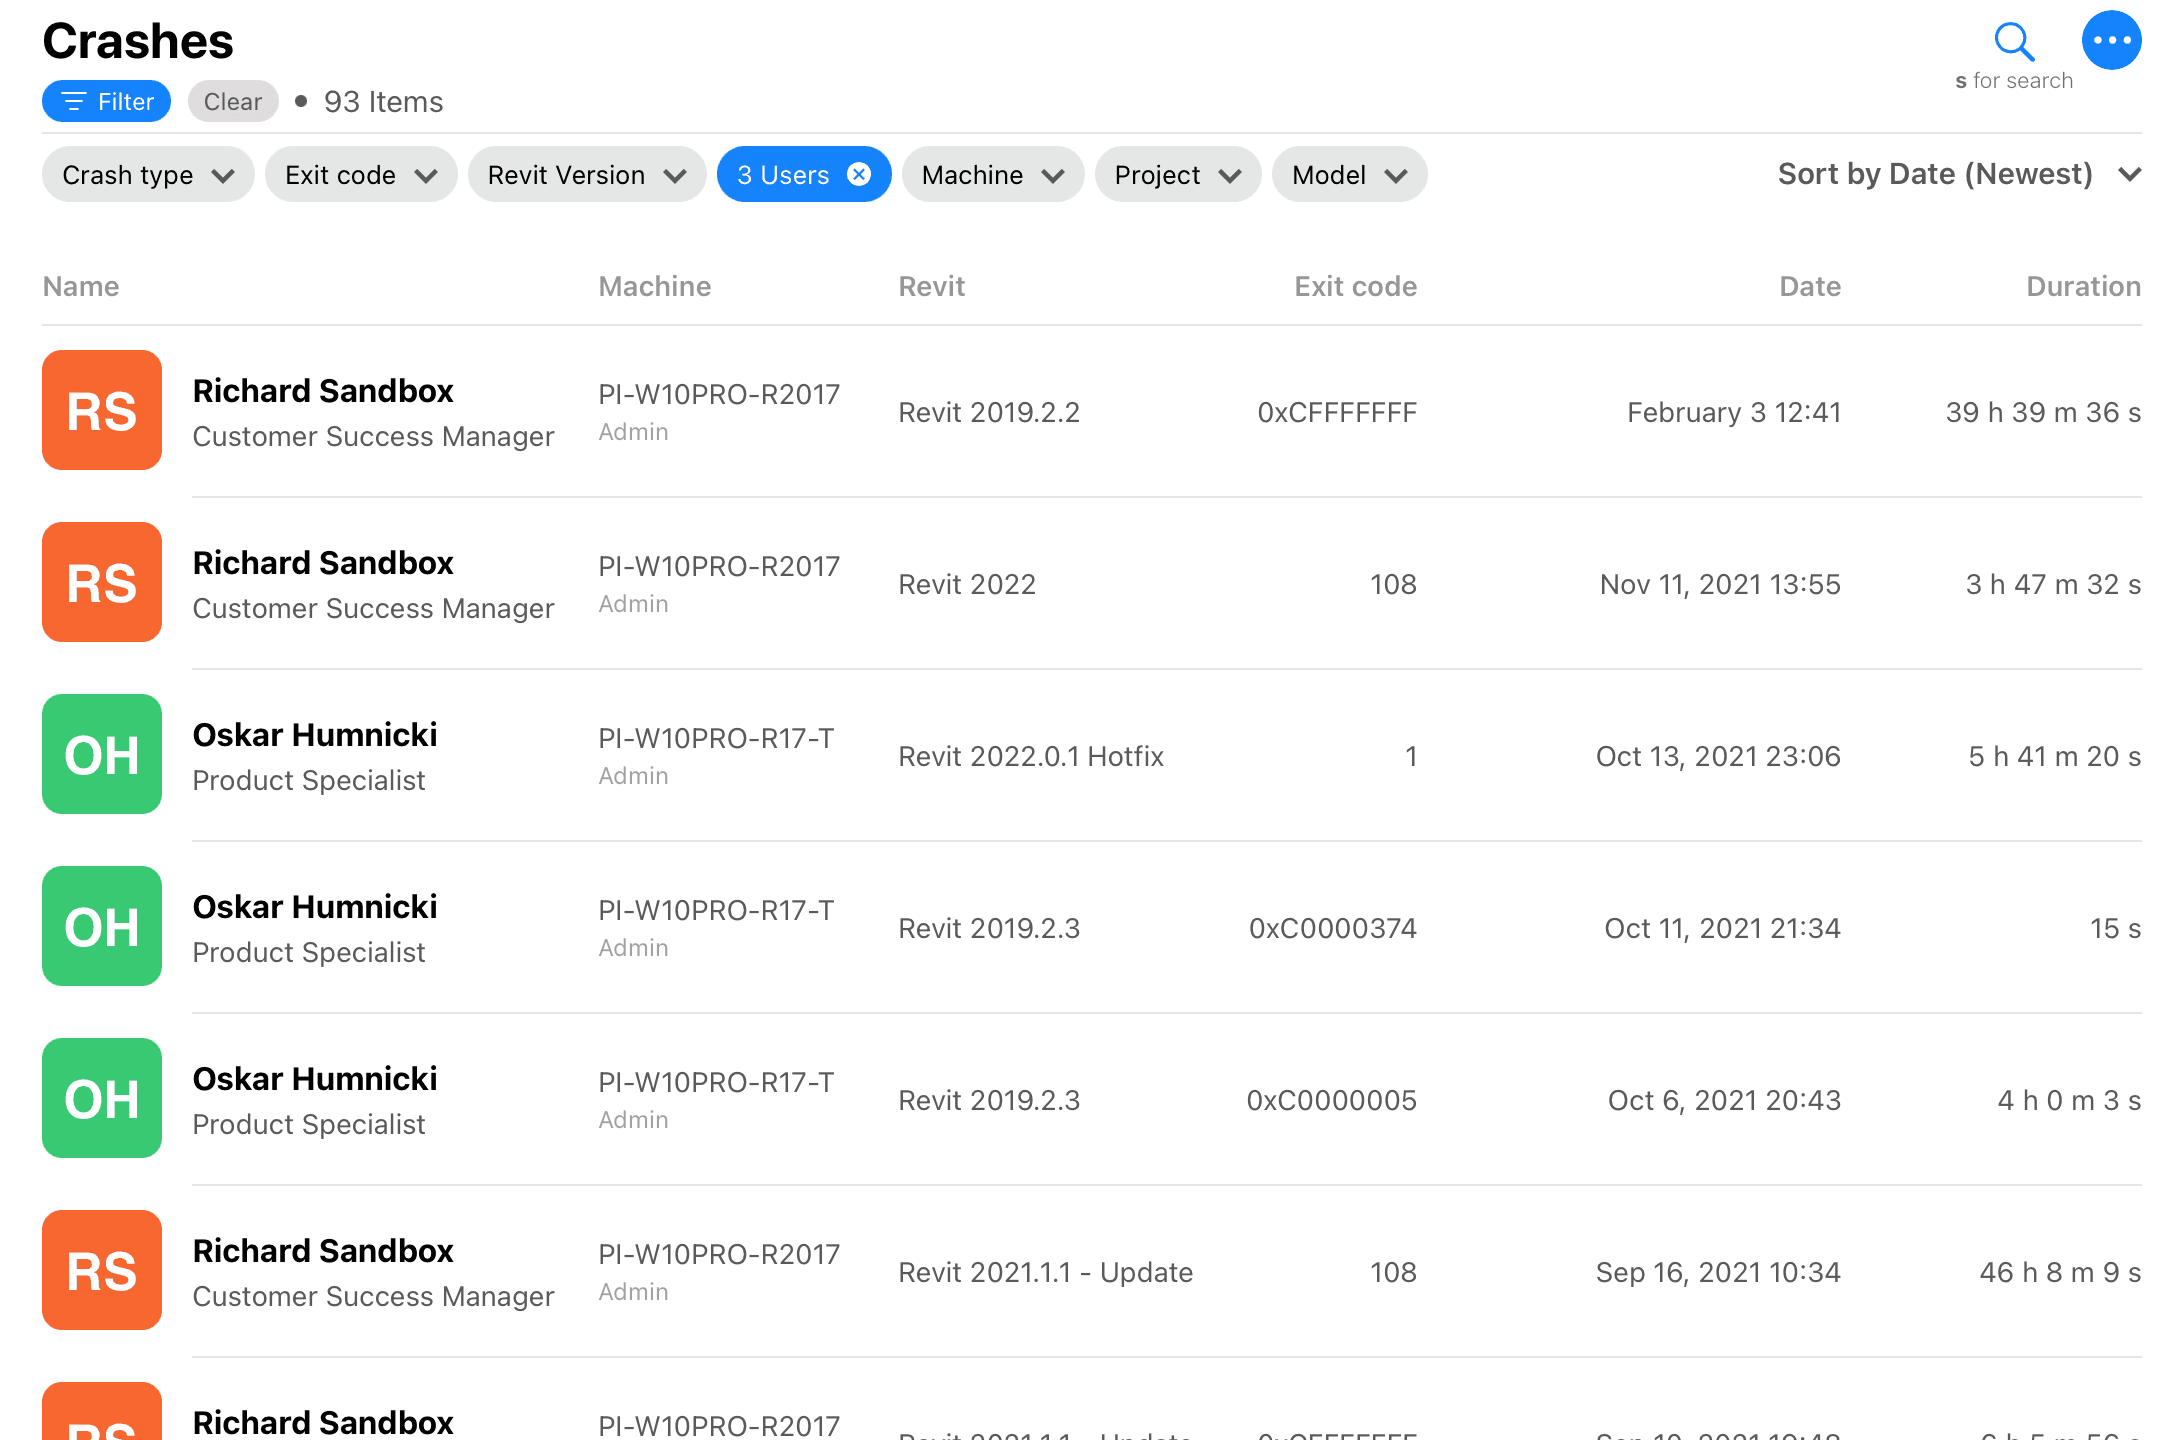2174x1440 pixels.
Task: Click the OH avatar on the Oct 6 crash
Action: pos(102,1098)
